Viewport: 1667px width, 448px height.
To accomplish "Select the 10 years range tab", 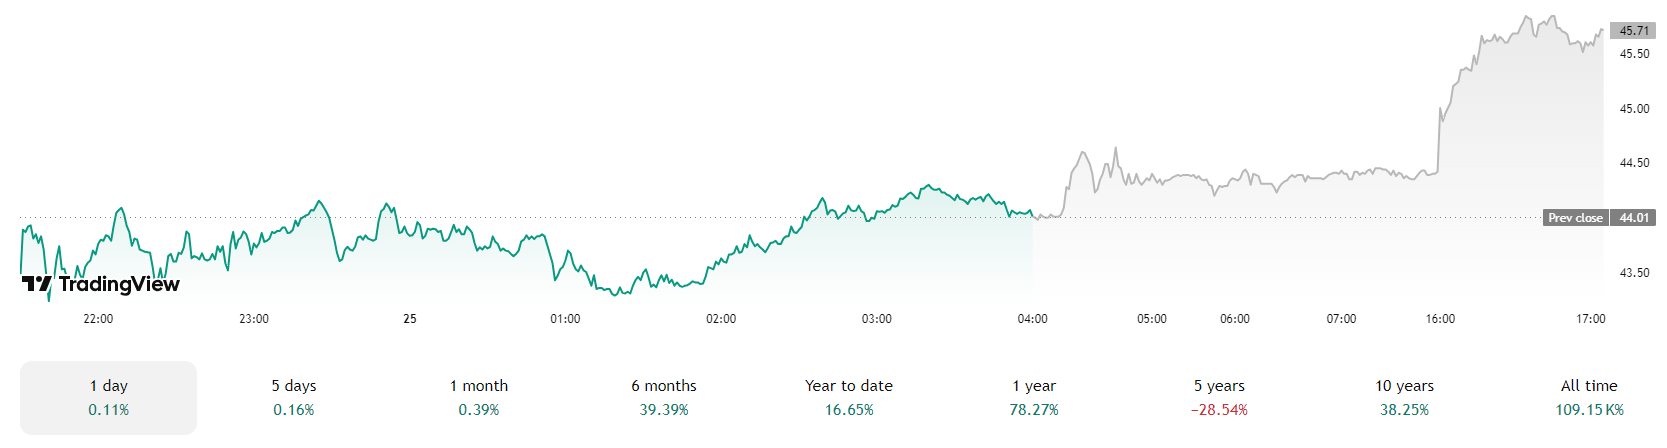I will (1404, 397).
